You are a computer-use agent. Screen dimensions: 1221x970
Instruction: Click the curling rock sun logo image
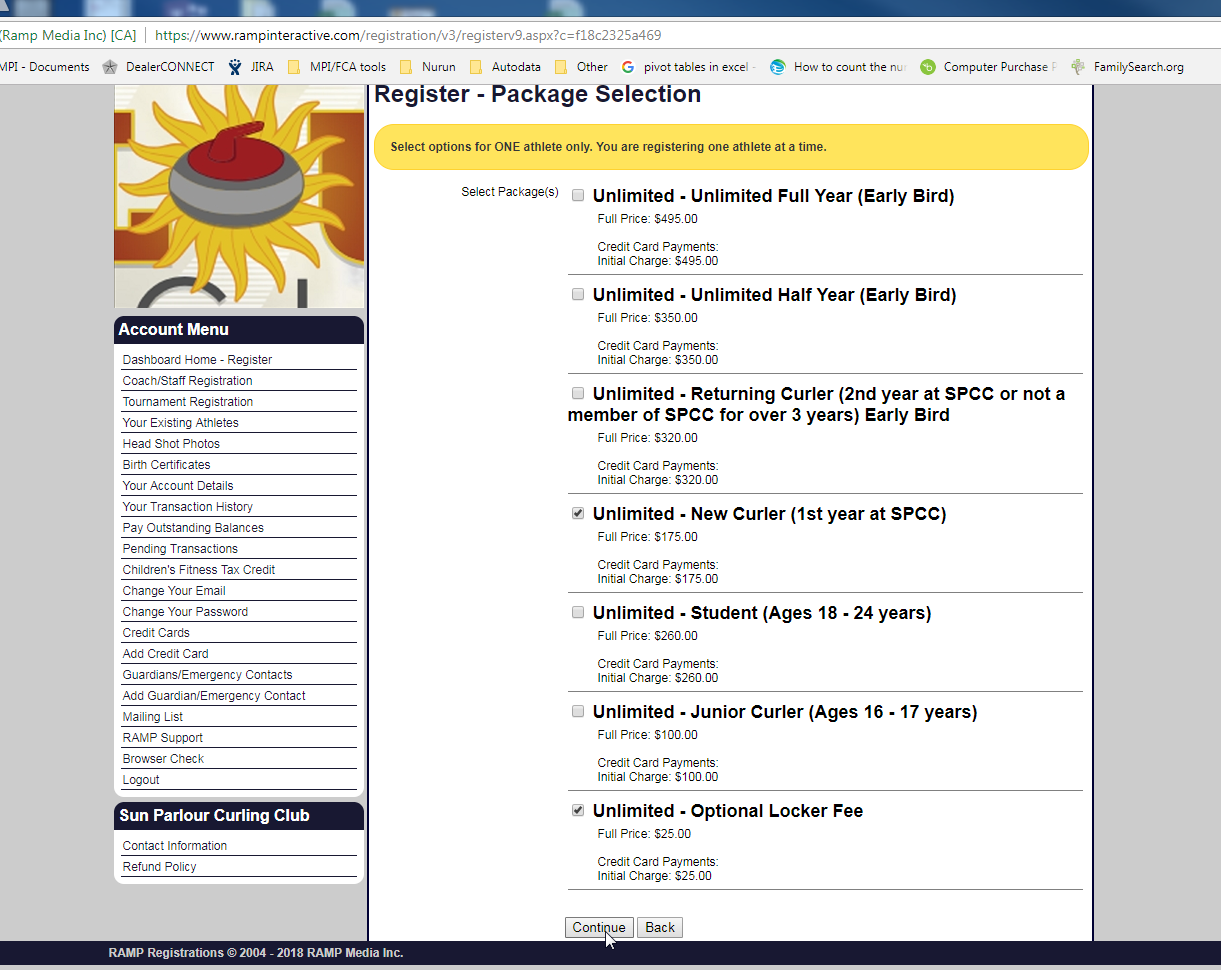pos(239,196)
